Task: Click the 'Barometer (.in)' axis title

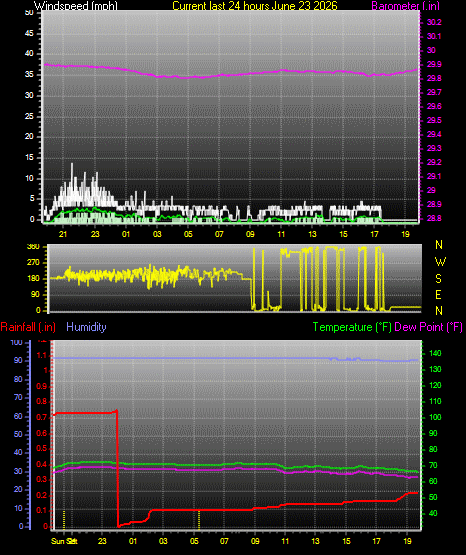Action: [405, 6]
